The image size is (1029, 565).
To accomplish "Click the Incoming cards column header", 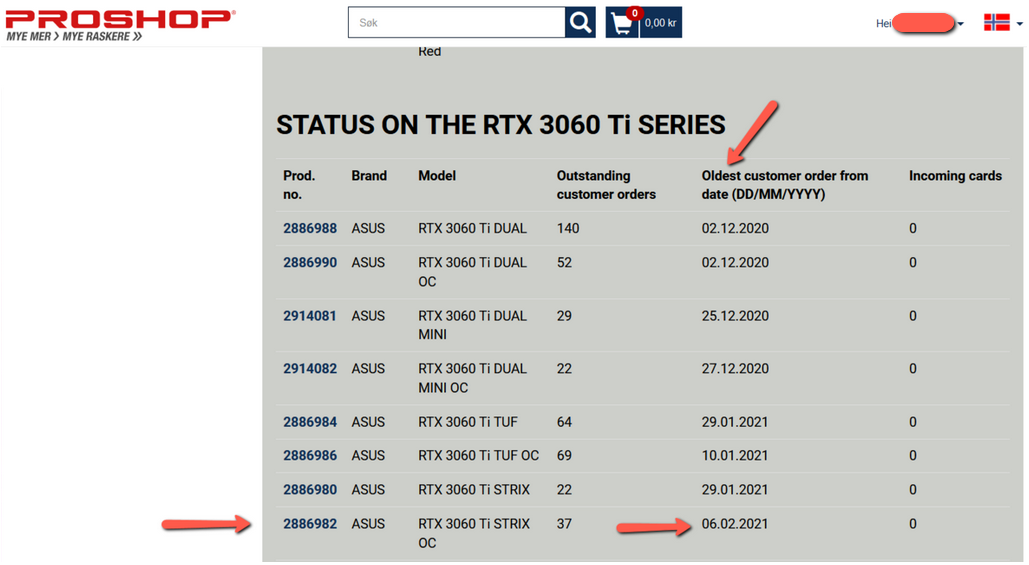I will pyautogui.click(x=956, y=176).
